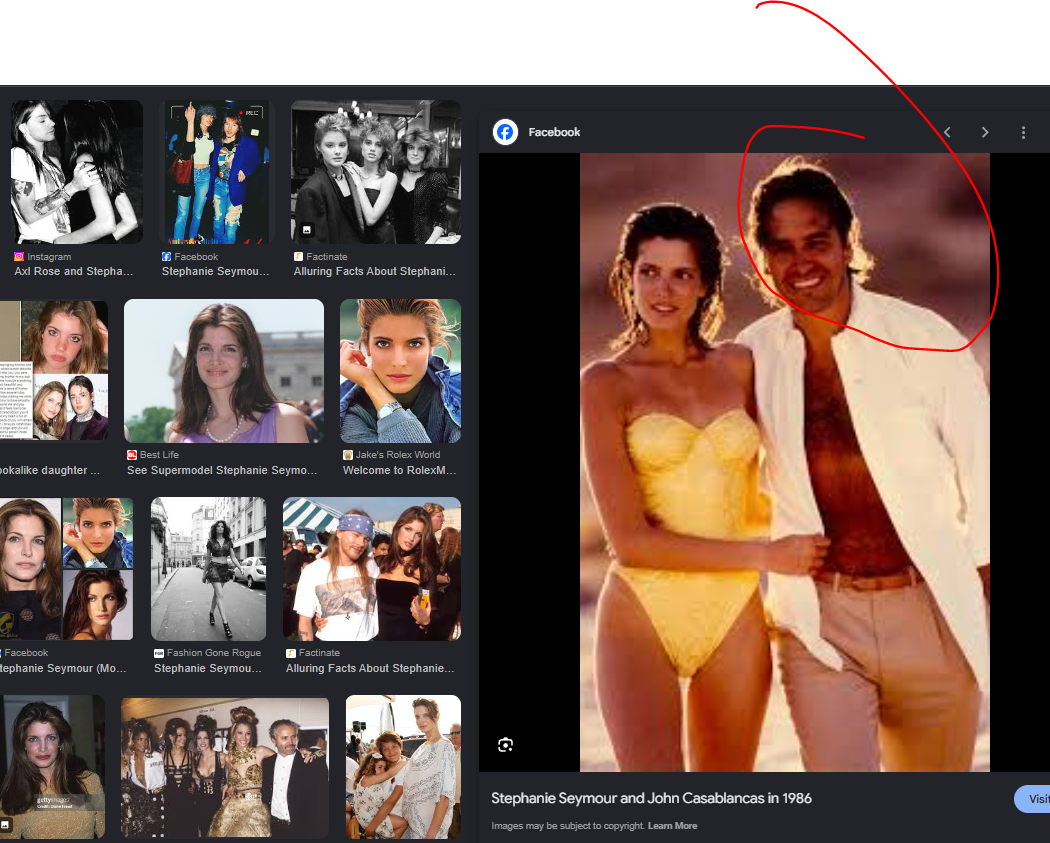The height and width of the screenshot is (843, 1050).
Task: Open the Fashion Gone Rogue 'Stephanie Seymou...' title
Action: click(x=208, y=668)
